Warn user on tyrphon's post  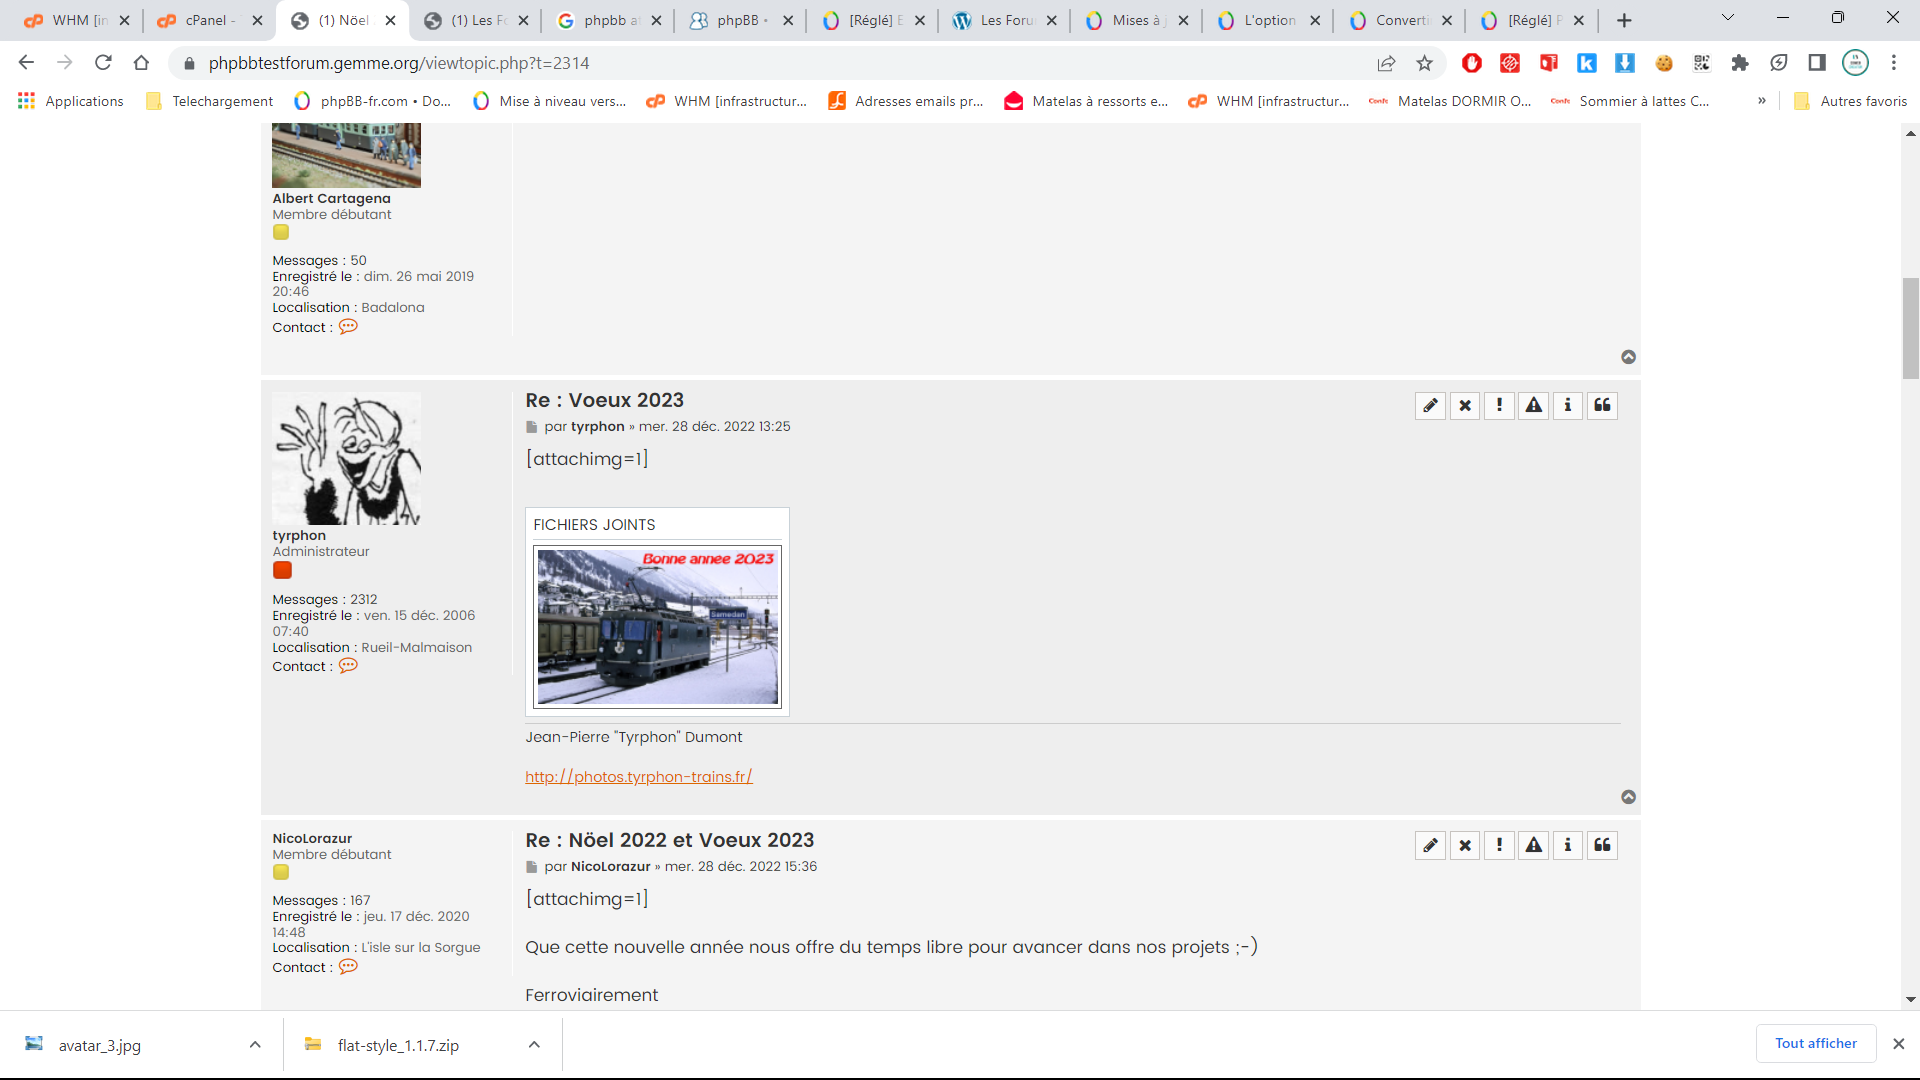pyautogui.click(x=1534, y=405)
